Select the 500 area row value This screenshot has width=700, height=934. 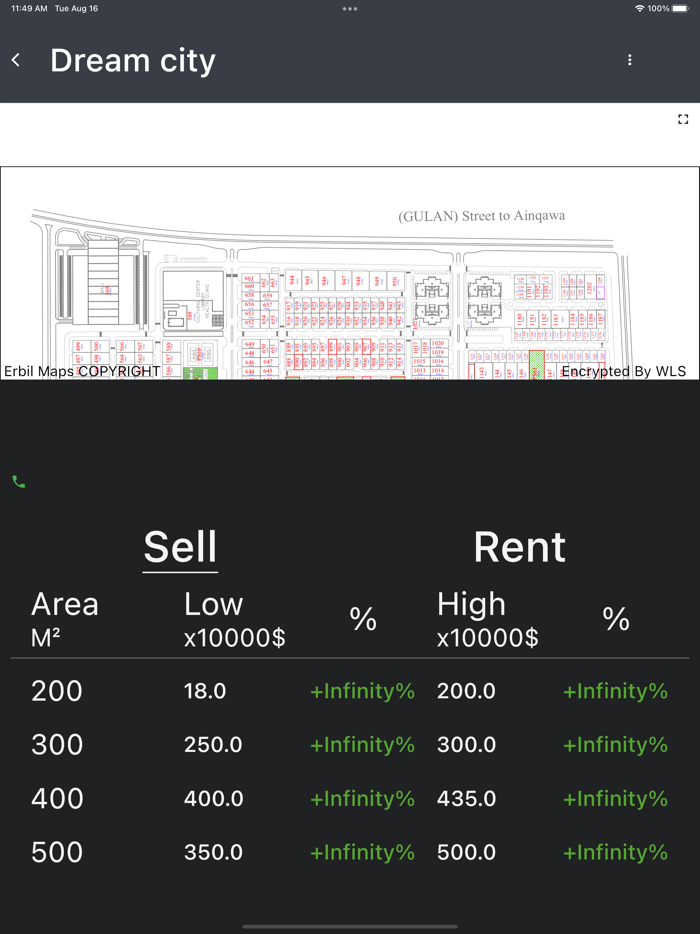click(57, 852)
